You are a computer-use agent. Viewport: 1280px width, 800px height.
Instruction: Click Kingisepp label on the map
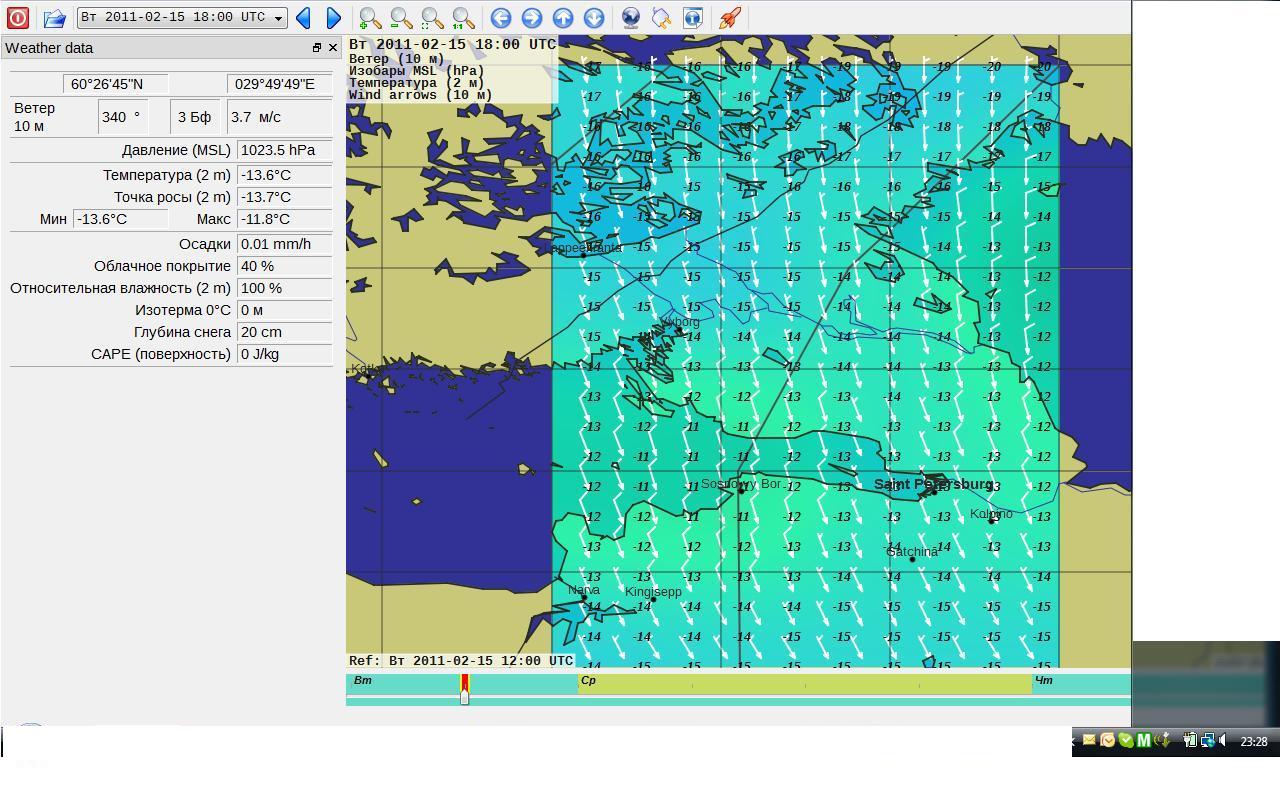[x=653, y=591]
